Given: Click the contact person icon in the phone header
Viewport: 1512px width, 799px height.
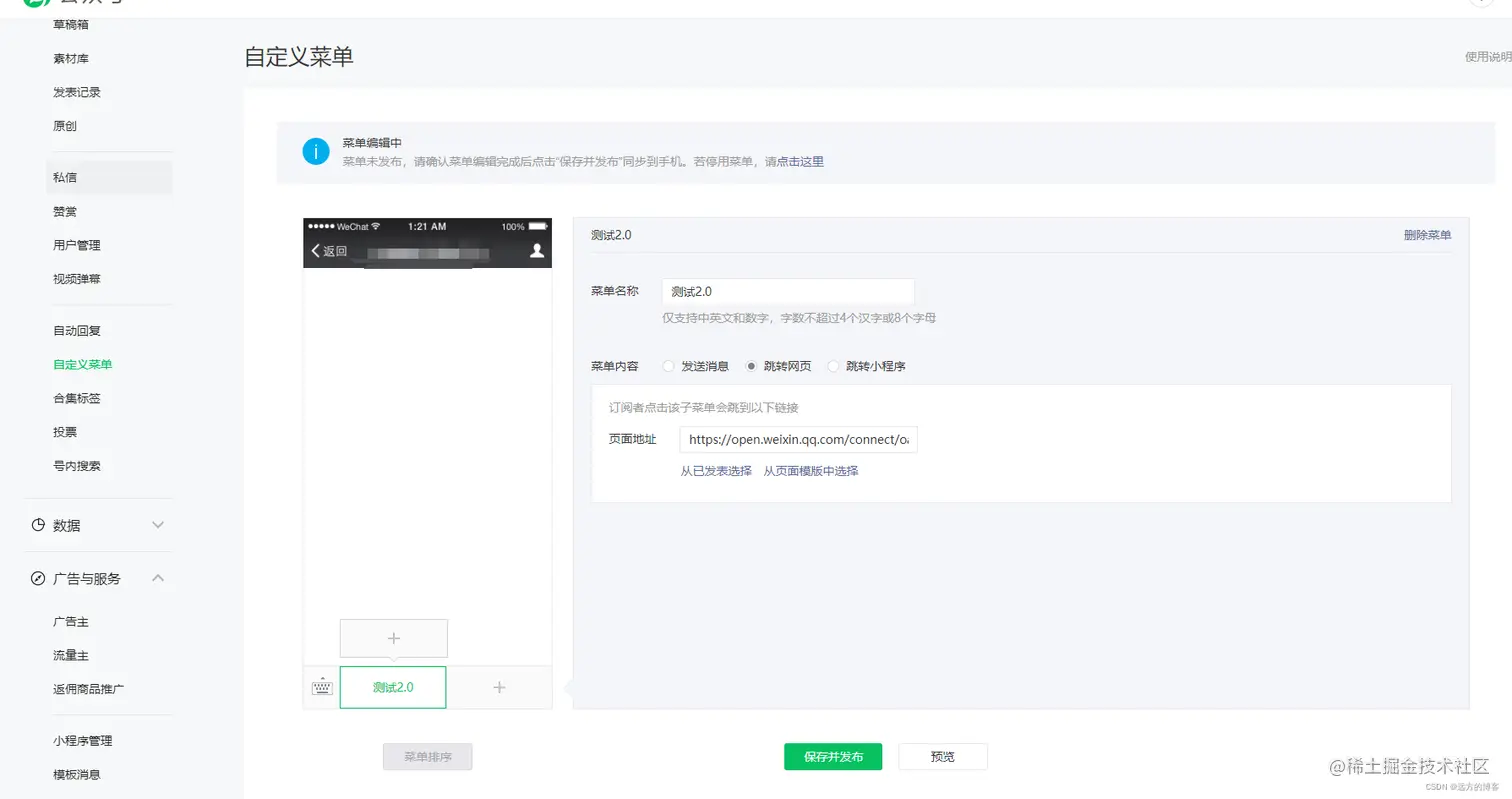Looking at the screenshot, I should pyautogui.click(x=537, y=252).
